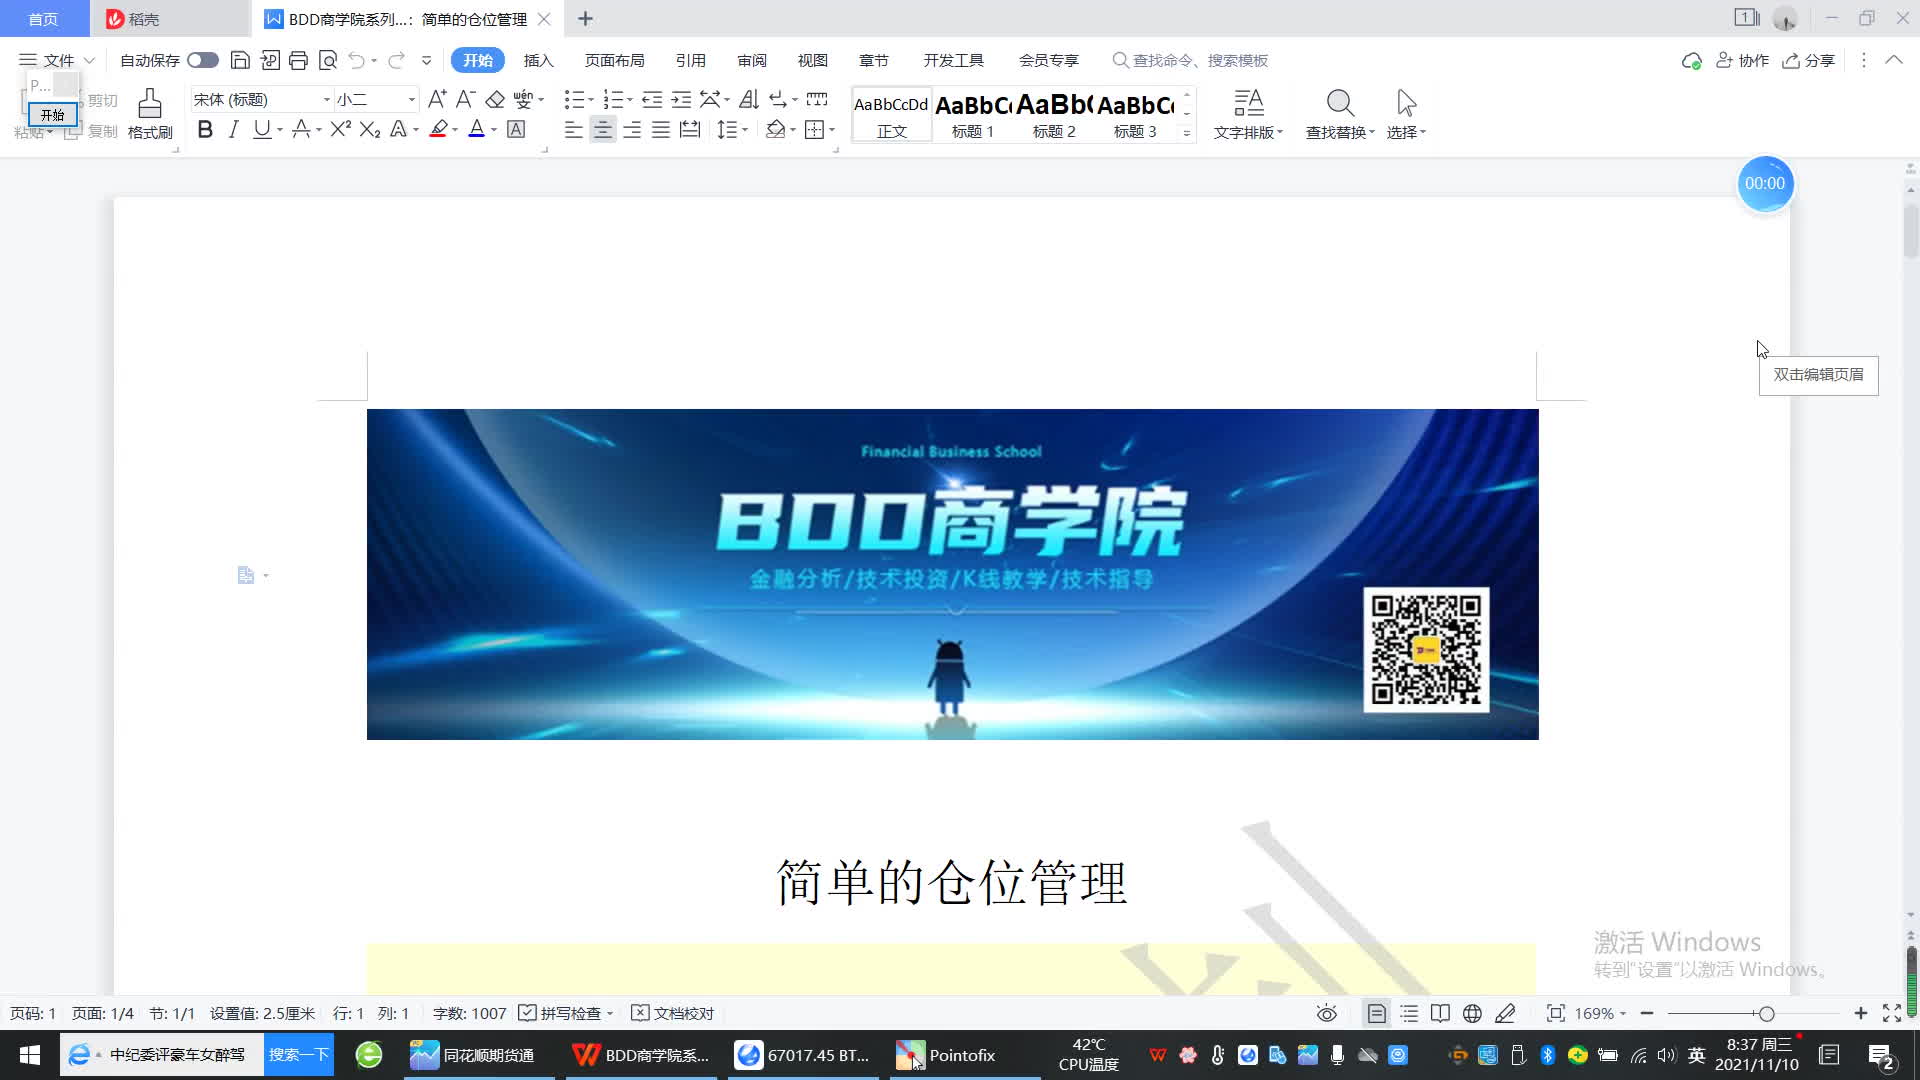Apply superscript formatting

(x=340, y=130)
